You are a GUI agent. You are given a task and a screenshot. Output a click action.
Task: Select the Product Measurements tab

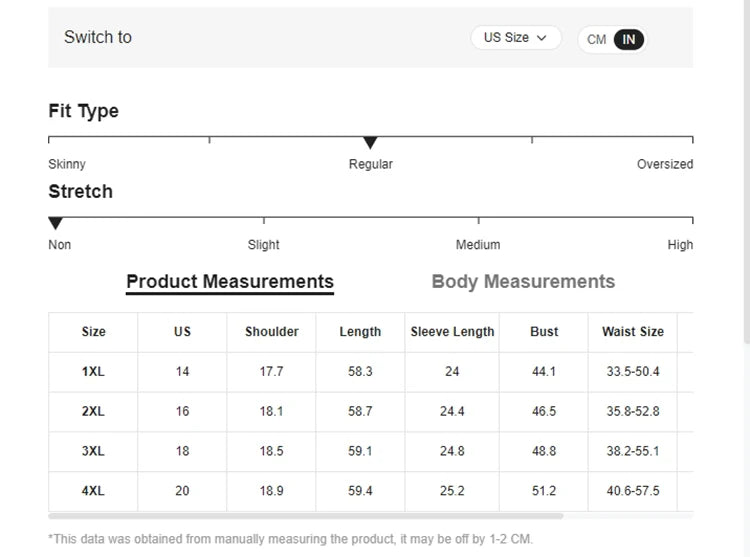click(230, 282)
